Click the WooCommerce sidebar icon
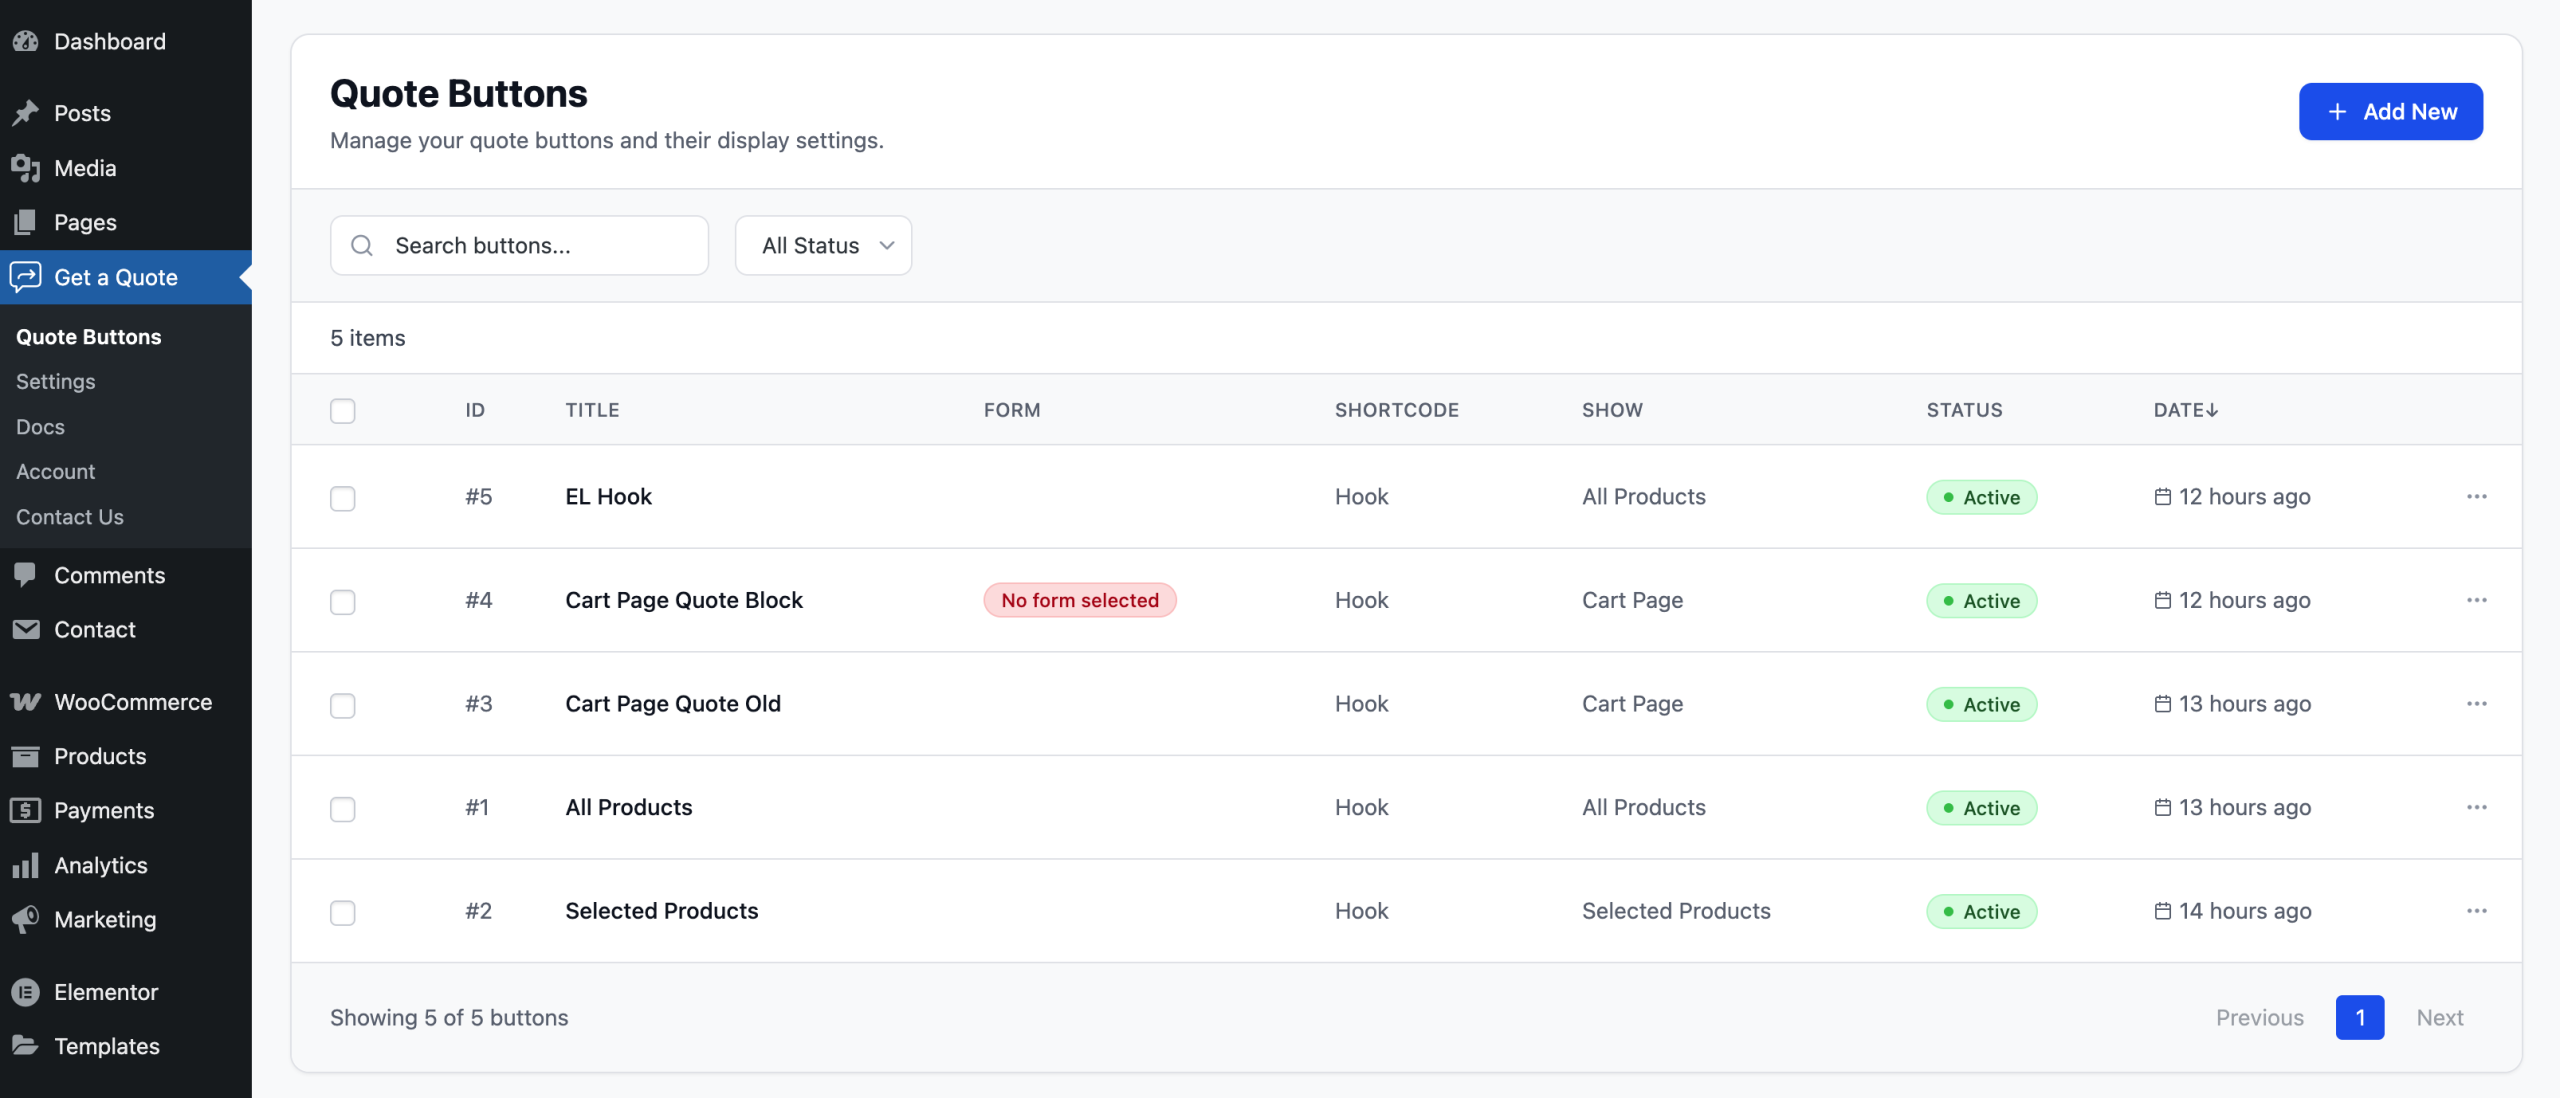 [25, 702]
